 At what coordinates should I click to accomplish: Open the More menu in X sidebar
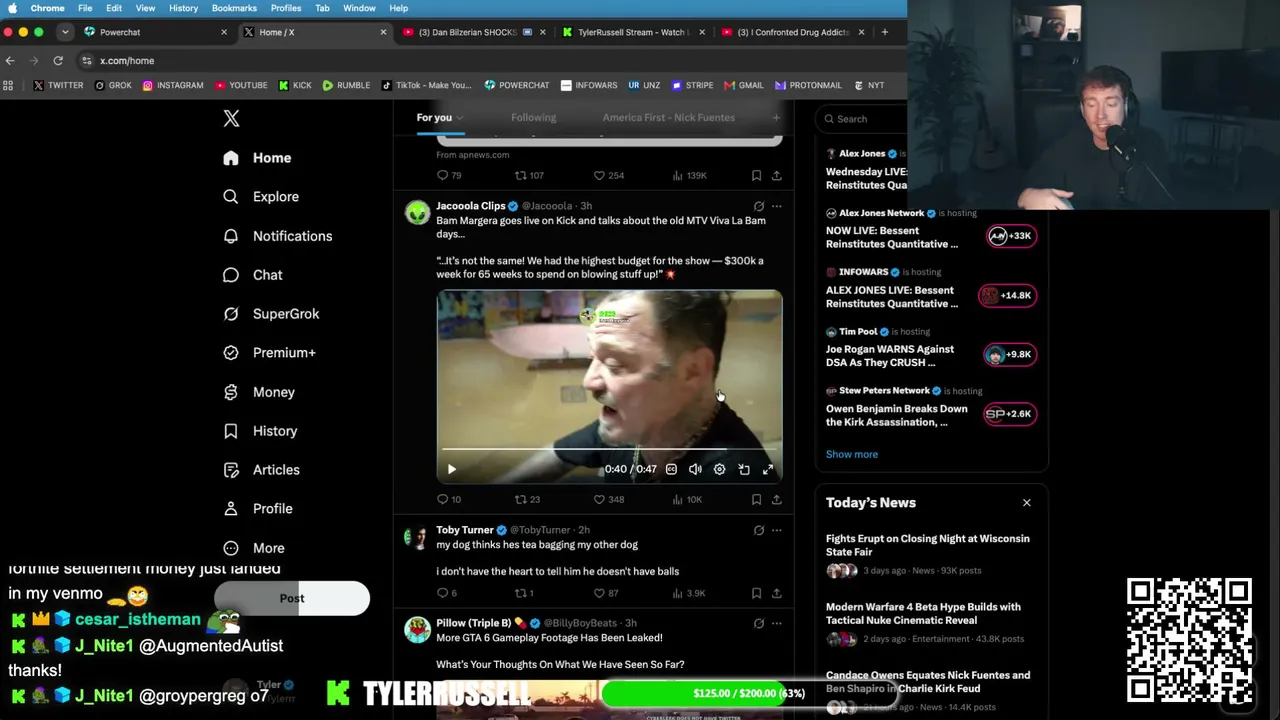point(254,548)
